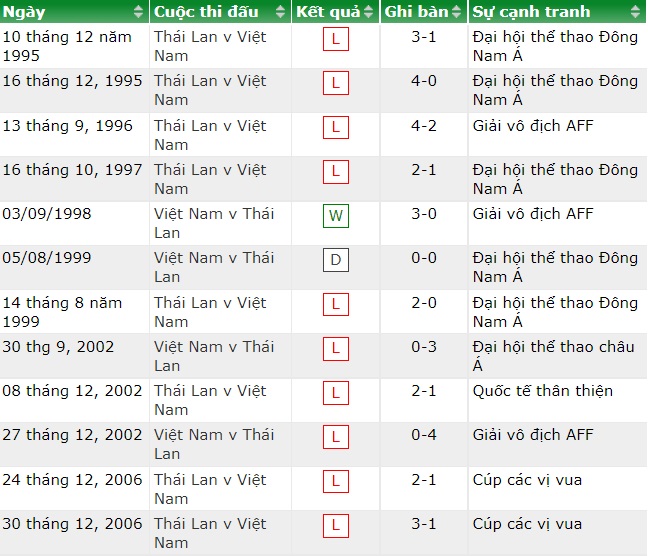Image resolution: width=648 pixels, height=556 pixels.
Task: Select the 0-4 score on 27 tháng 12, 2002
Action: pos(424,435)
